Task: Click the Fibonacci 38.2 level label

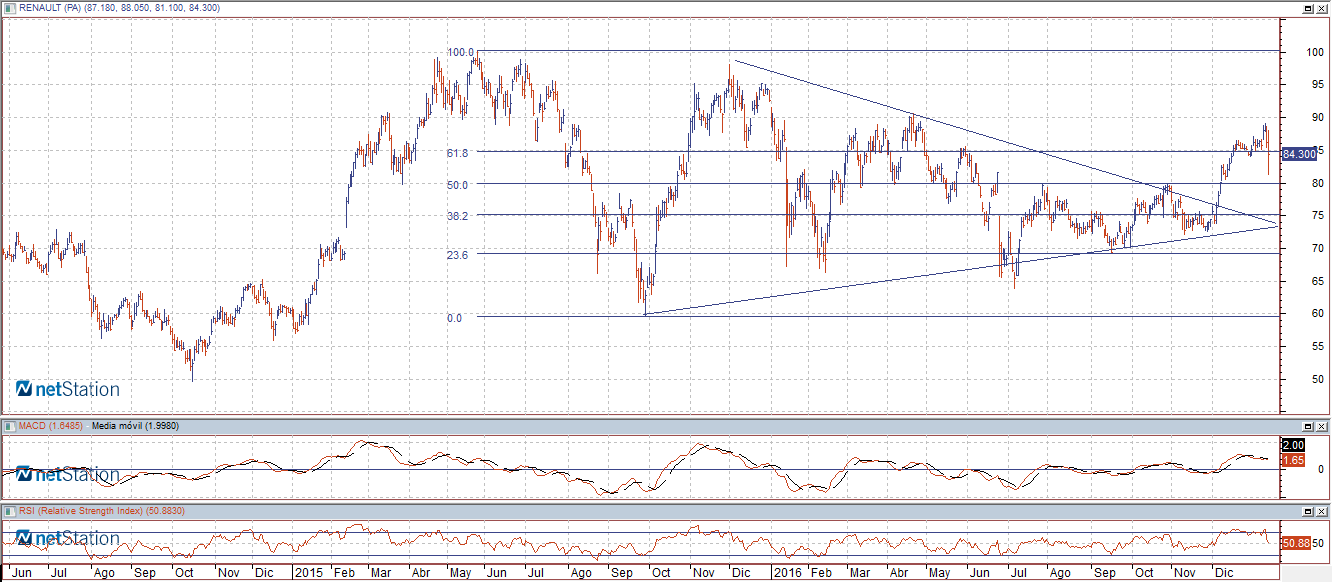Action: pyautogui.click(x=458, y=215)
